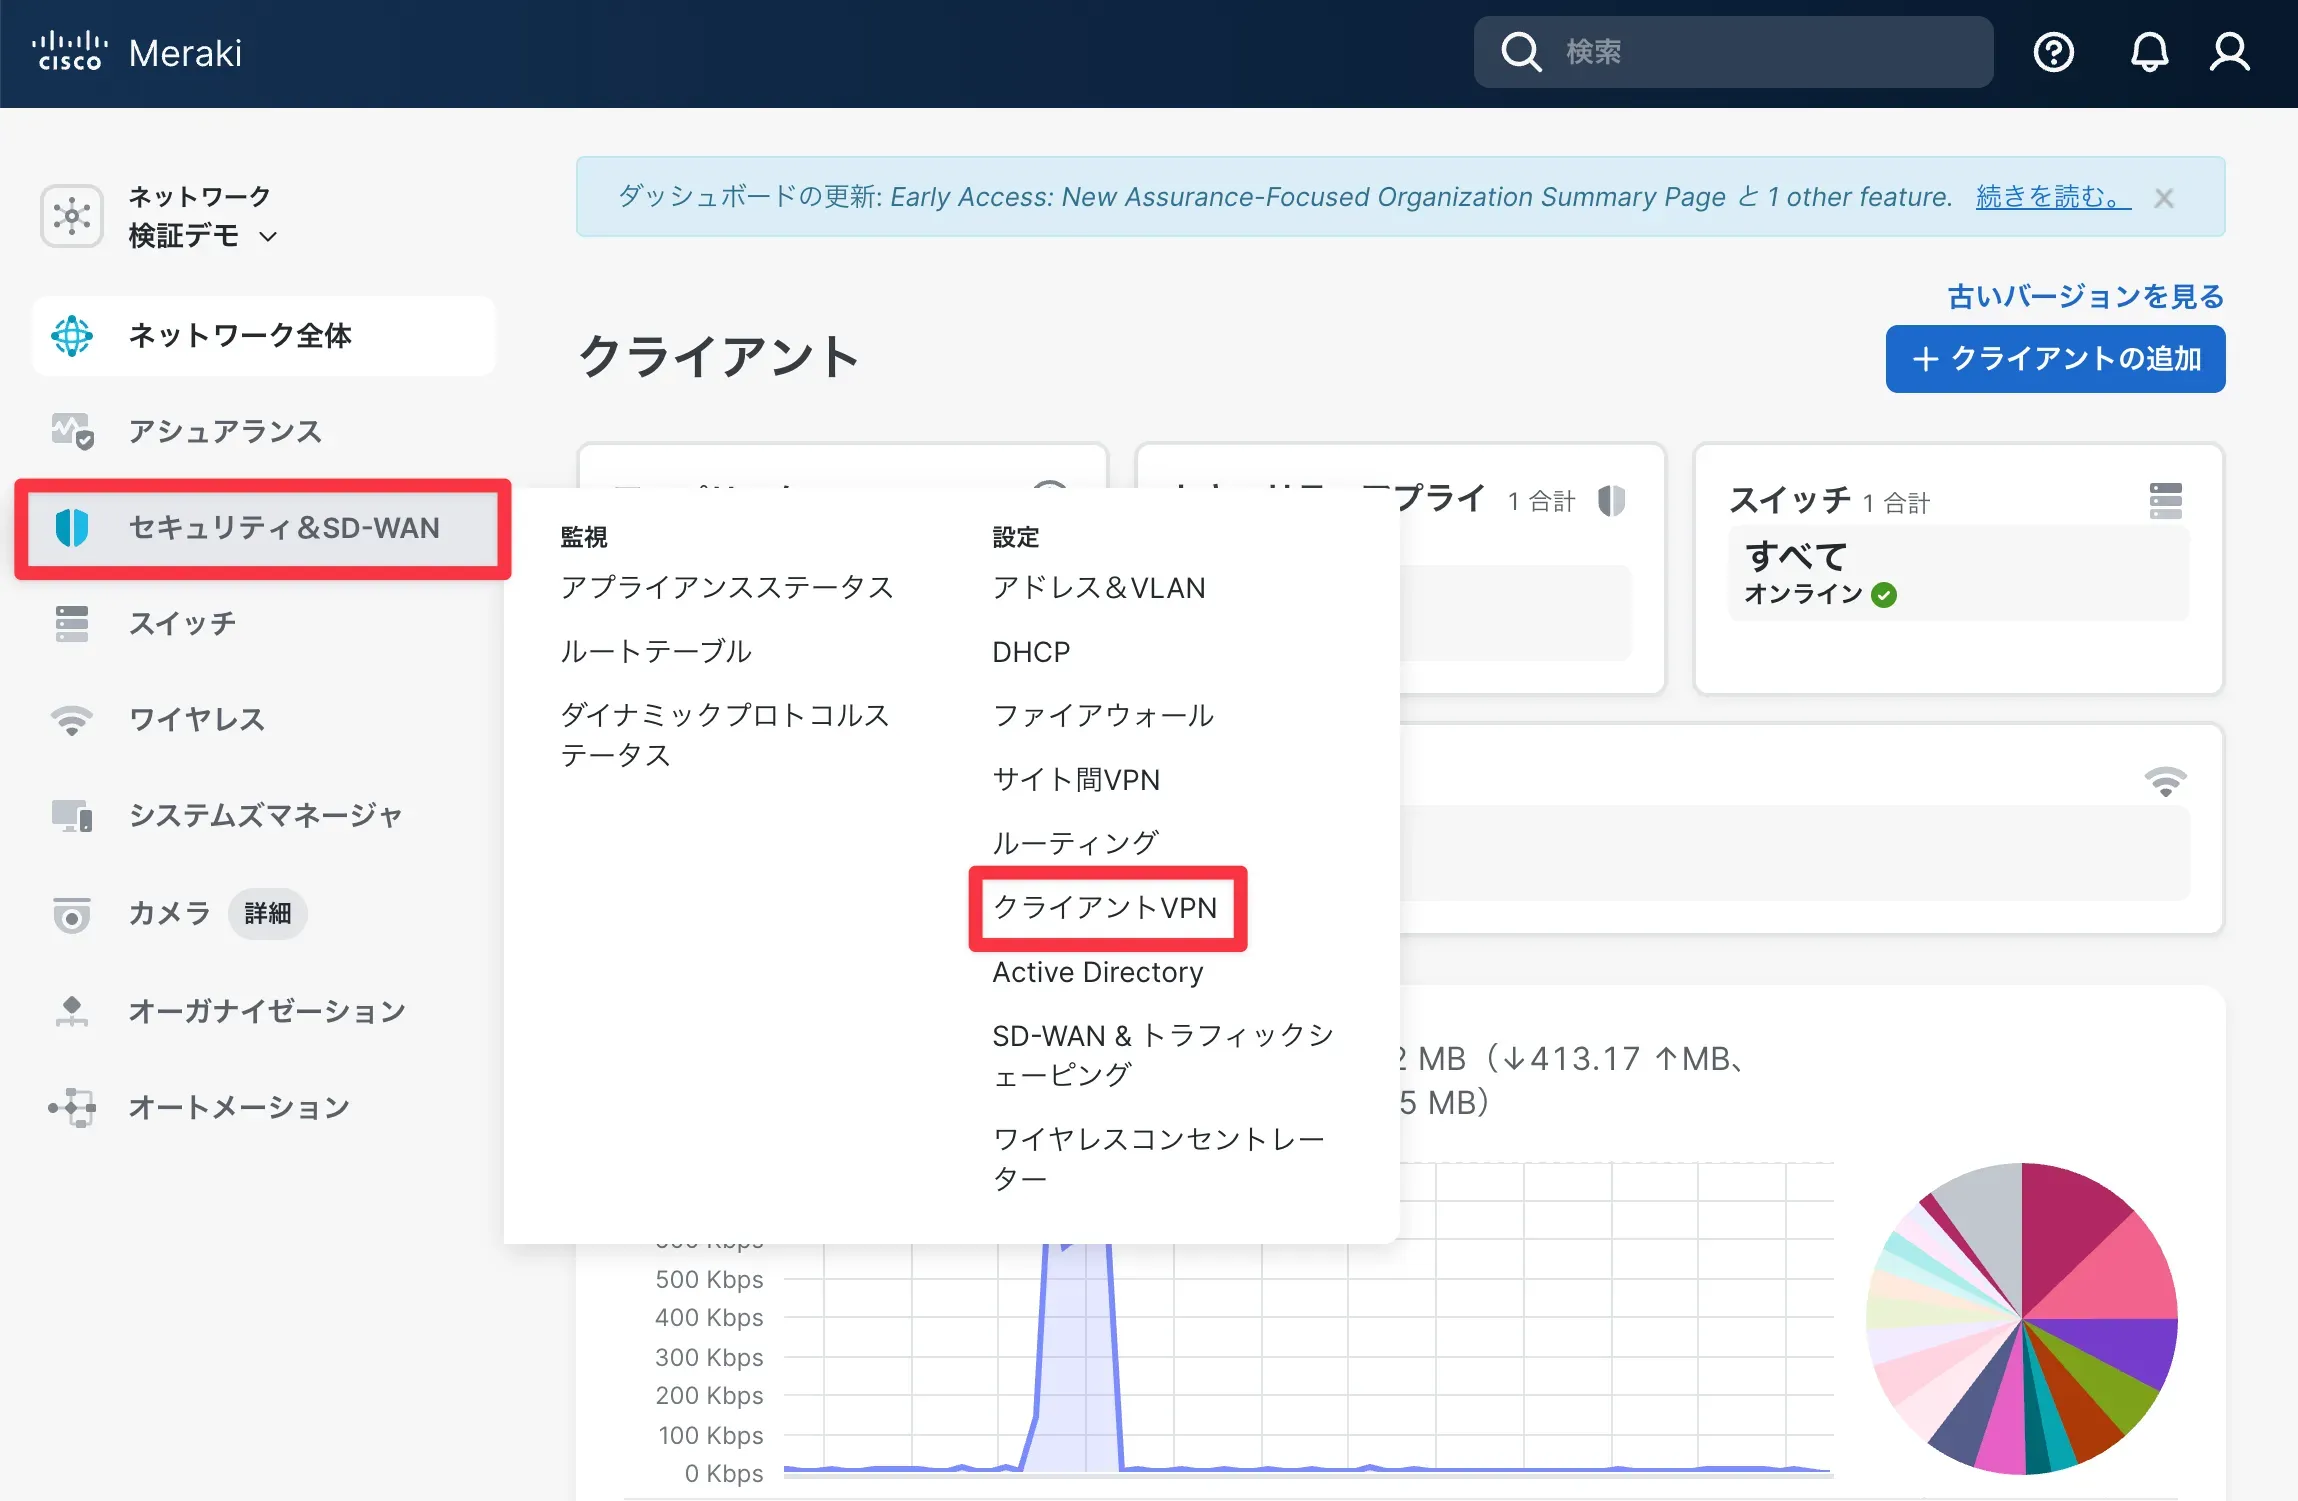Click the wireless Wi-Fi sidebar icon

point(72,719)
